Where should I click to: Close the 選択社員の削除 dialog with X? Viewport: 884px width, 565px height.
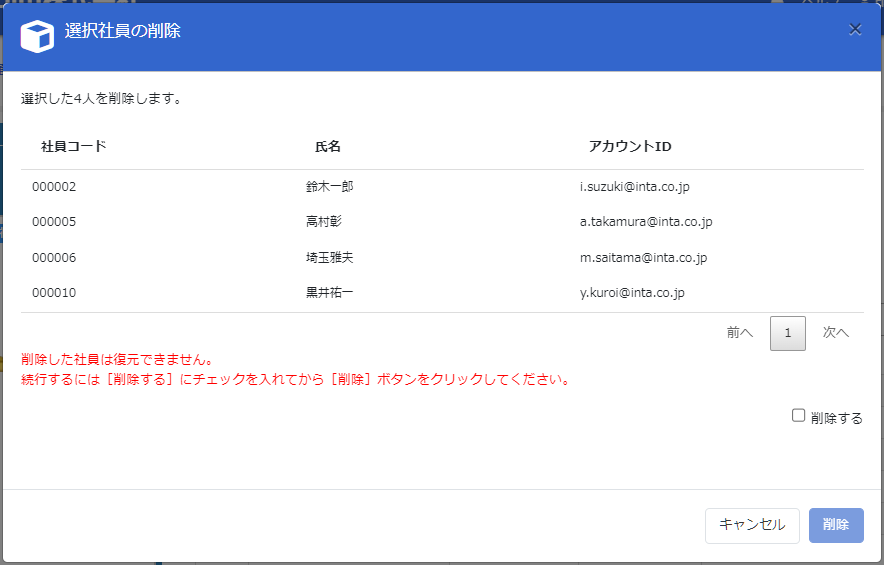[x=855, y=30]
